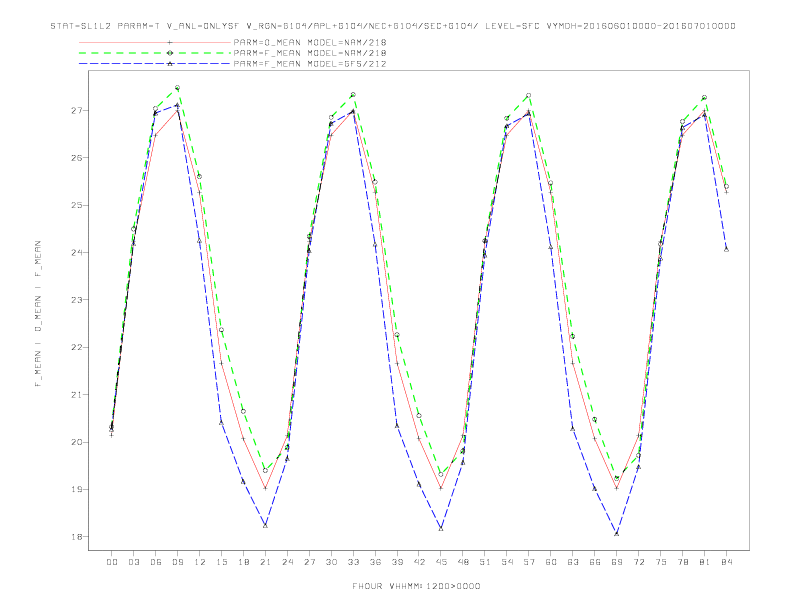Click x-axis tick label 03
Image resolution: width=792 pixels, height=612 pixels.
[133, 562]
